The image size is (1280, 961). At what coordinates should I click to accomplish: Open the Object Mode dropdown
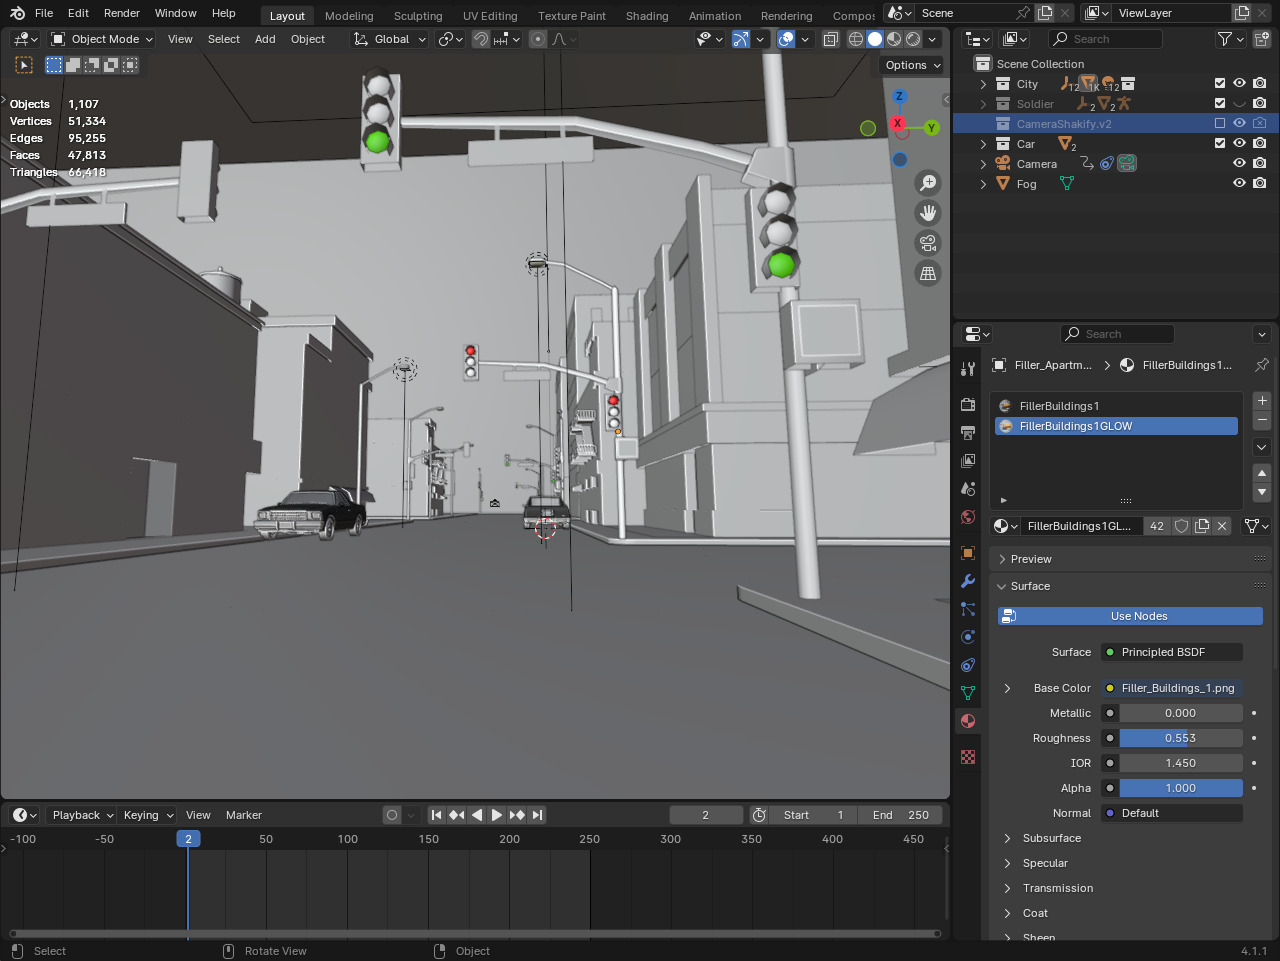pos(102,39)
